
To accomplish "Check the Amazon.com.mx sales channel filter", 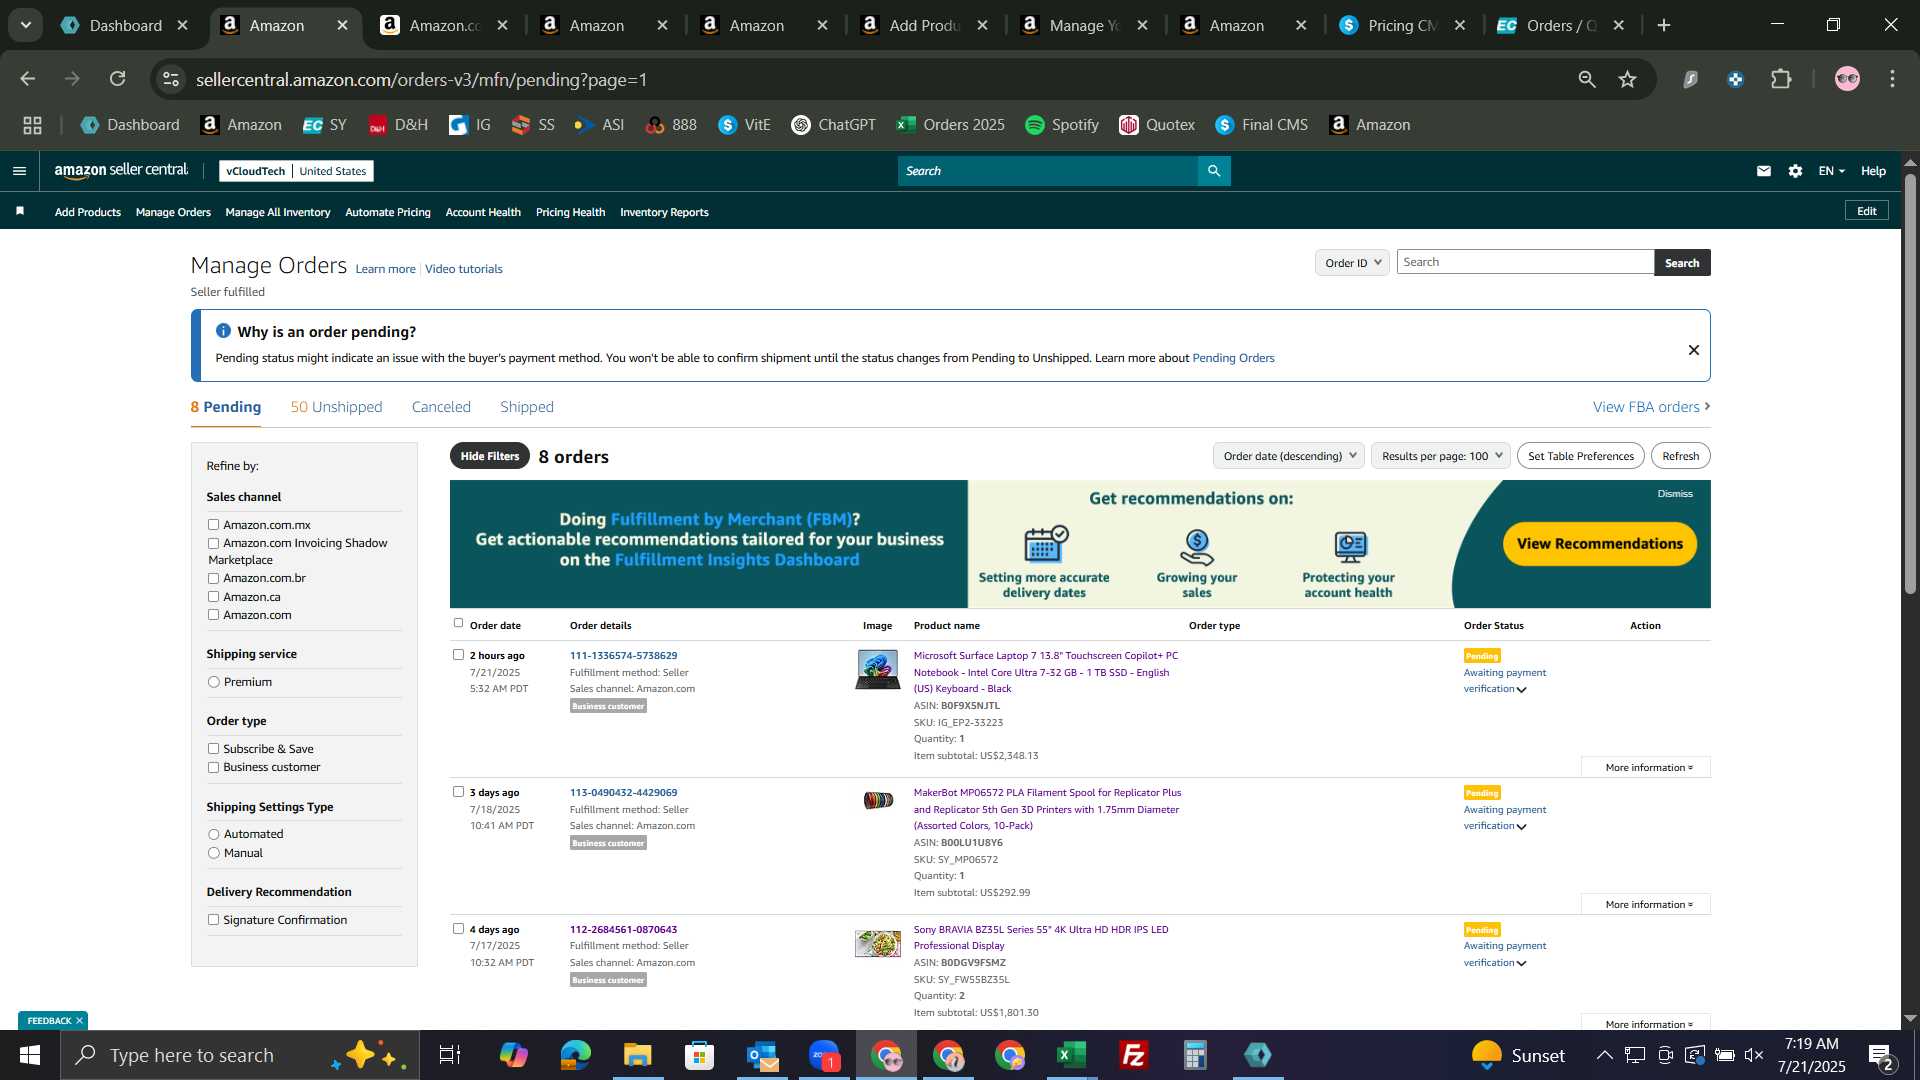I will pyautogui.click(x=213, y=524).
